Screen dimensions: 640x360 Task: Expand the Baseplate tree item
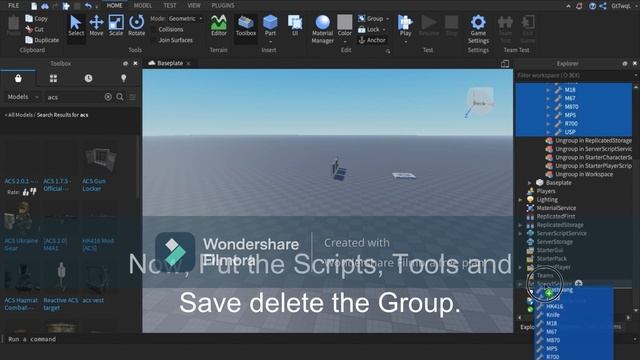[x=529, y=182]
